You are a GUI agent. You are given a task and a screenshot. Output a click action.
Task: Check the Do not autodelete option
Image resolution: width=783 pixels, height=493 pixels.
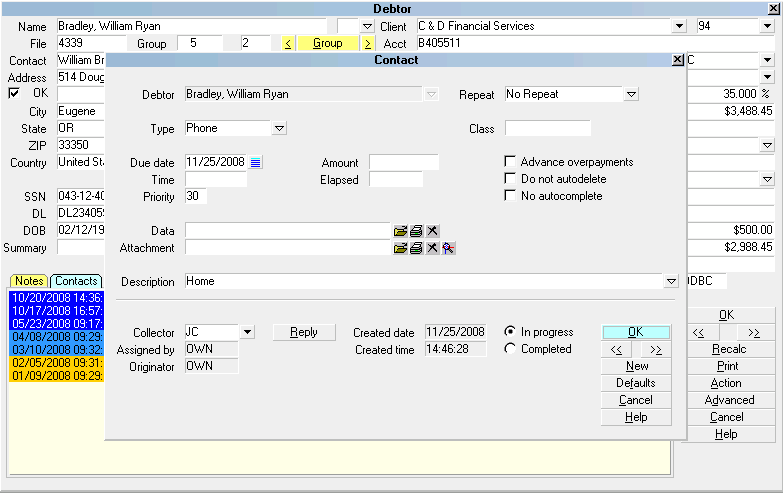[x=511, y=179]
